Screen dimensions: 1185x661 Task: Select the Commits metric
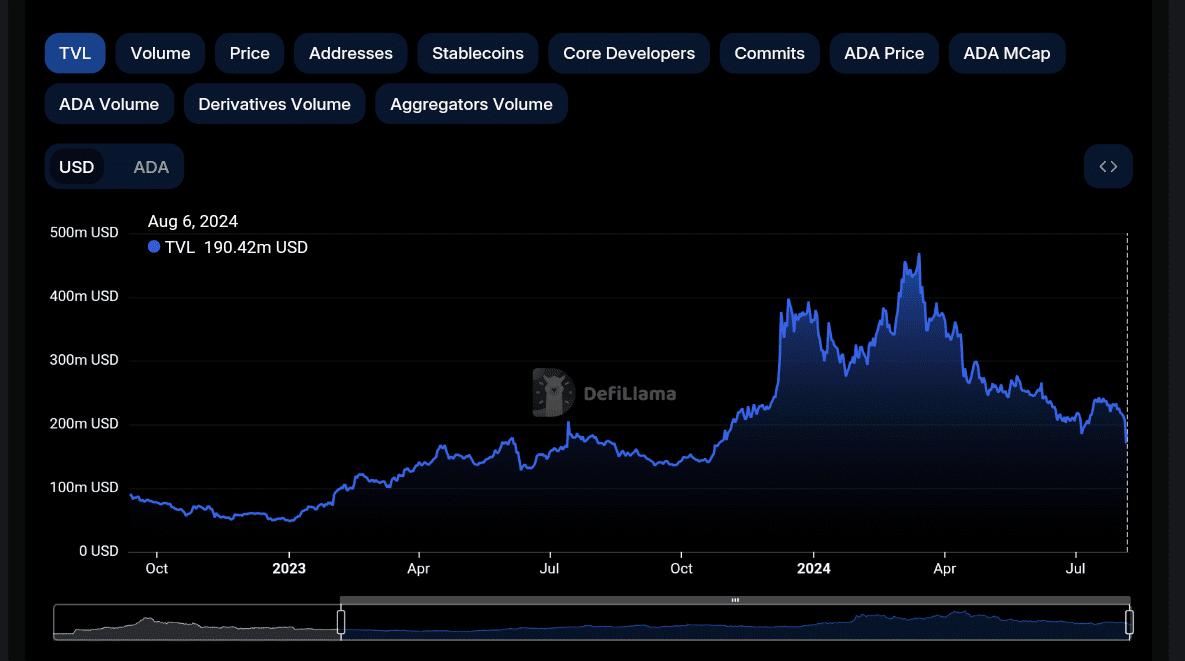769,53
